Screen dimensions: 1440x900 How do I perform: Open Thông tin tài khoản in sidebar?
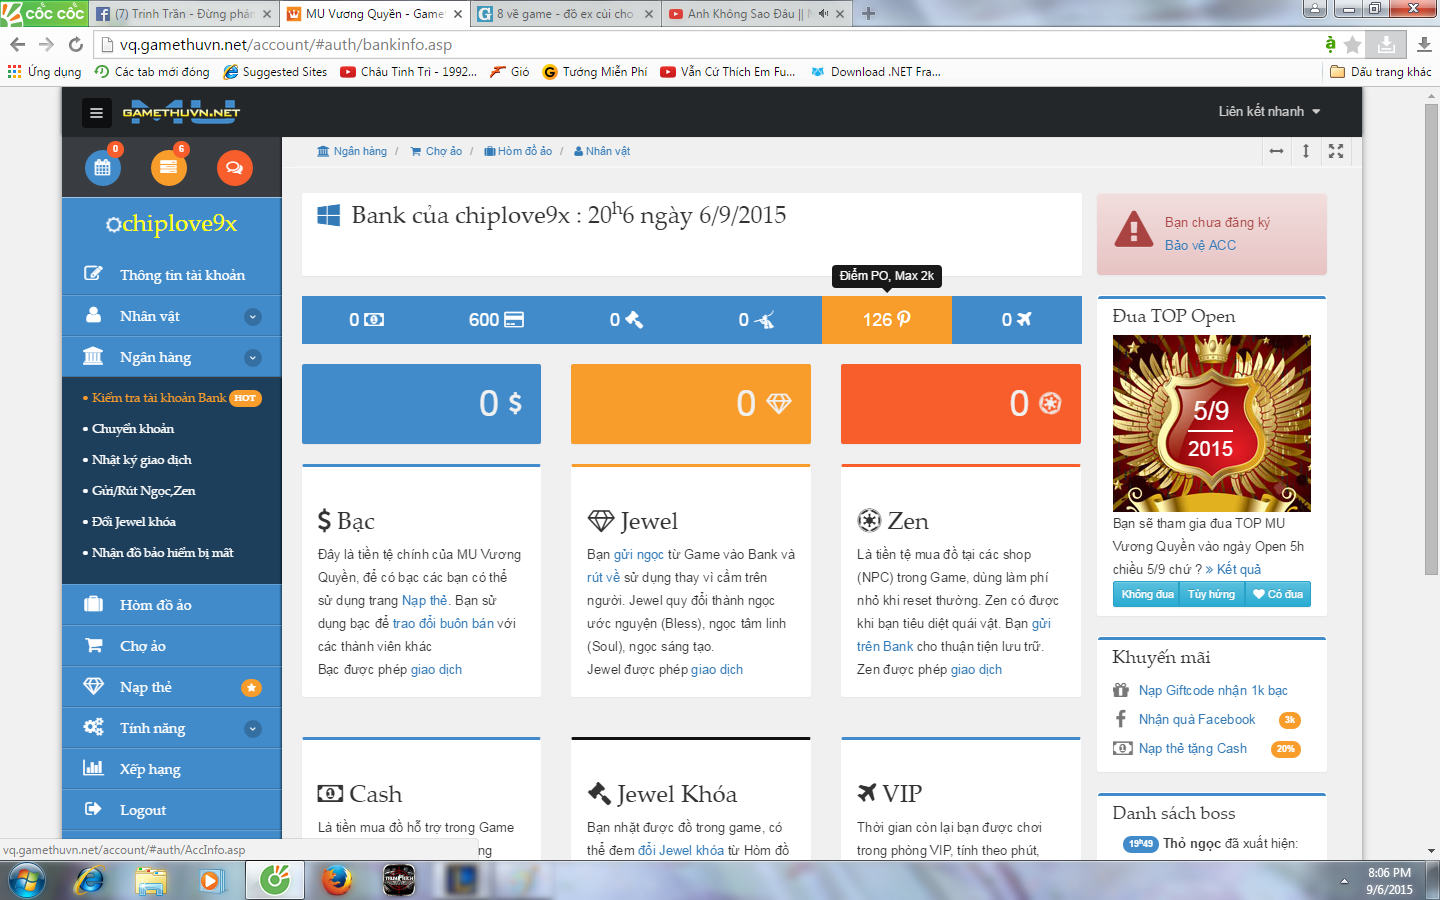[x=171, y=275]
